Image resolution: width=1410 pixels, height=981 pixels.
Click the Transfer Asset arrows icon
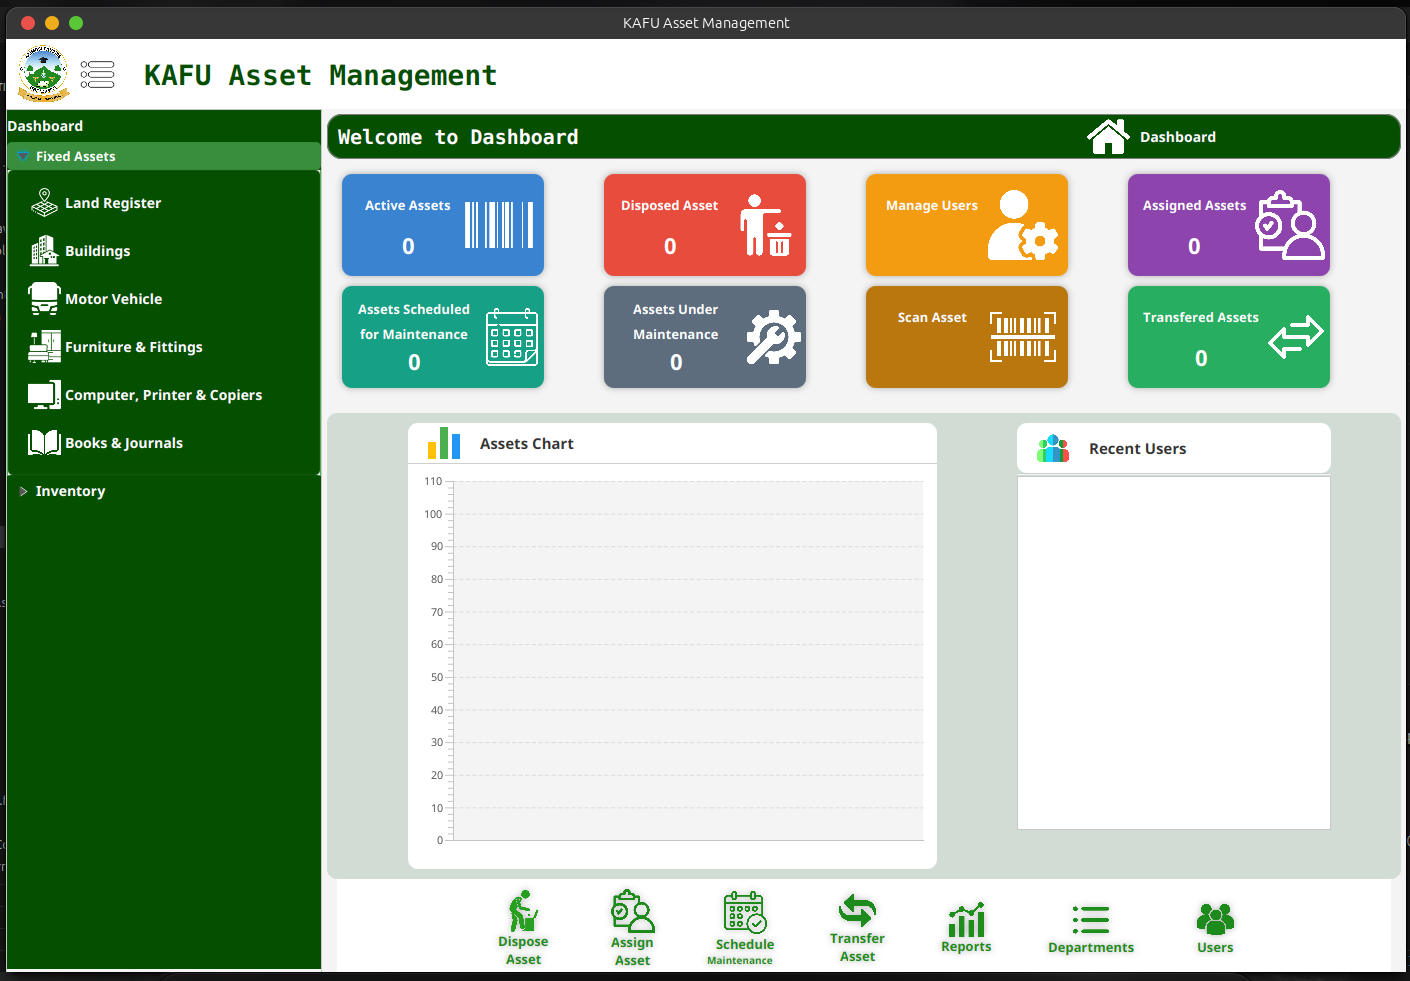tap(857, 910)
